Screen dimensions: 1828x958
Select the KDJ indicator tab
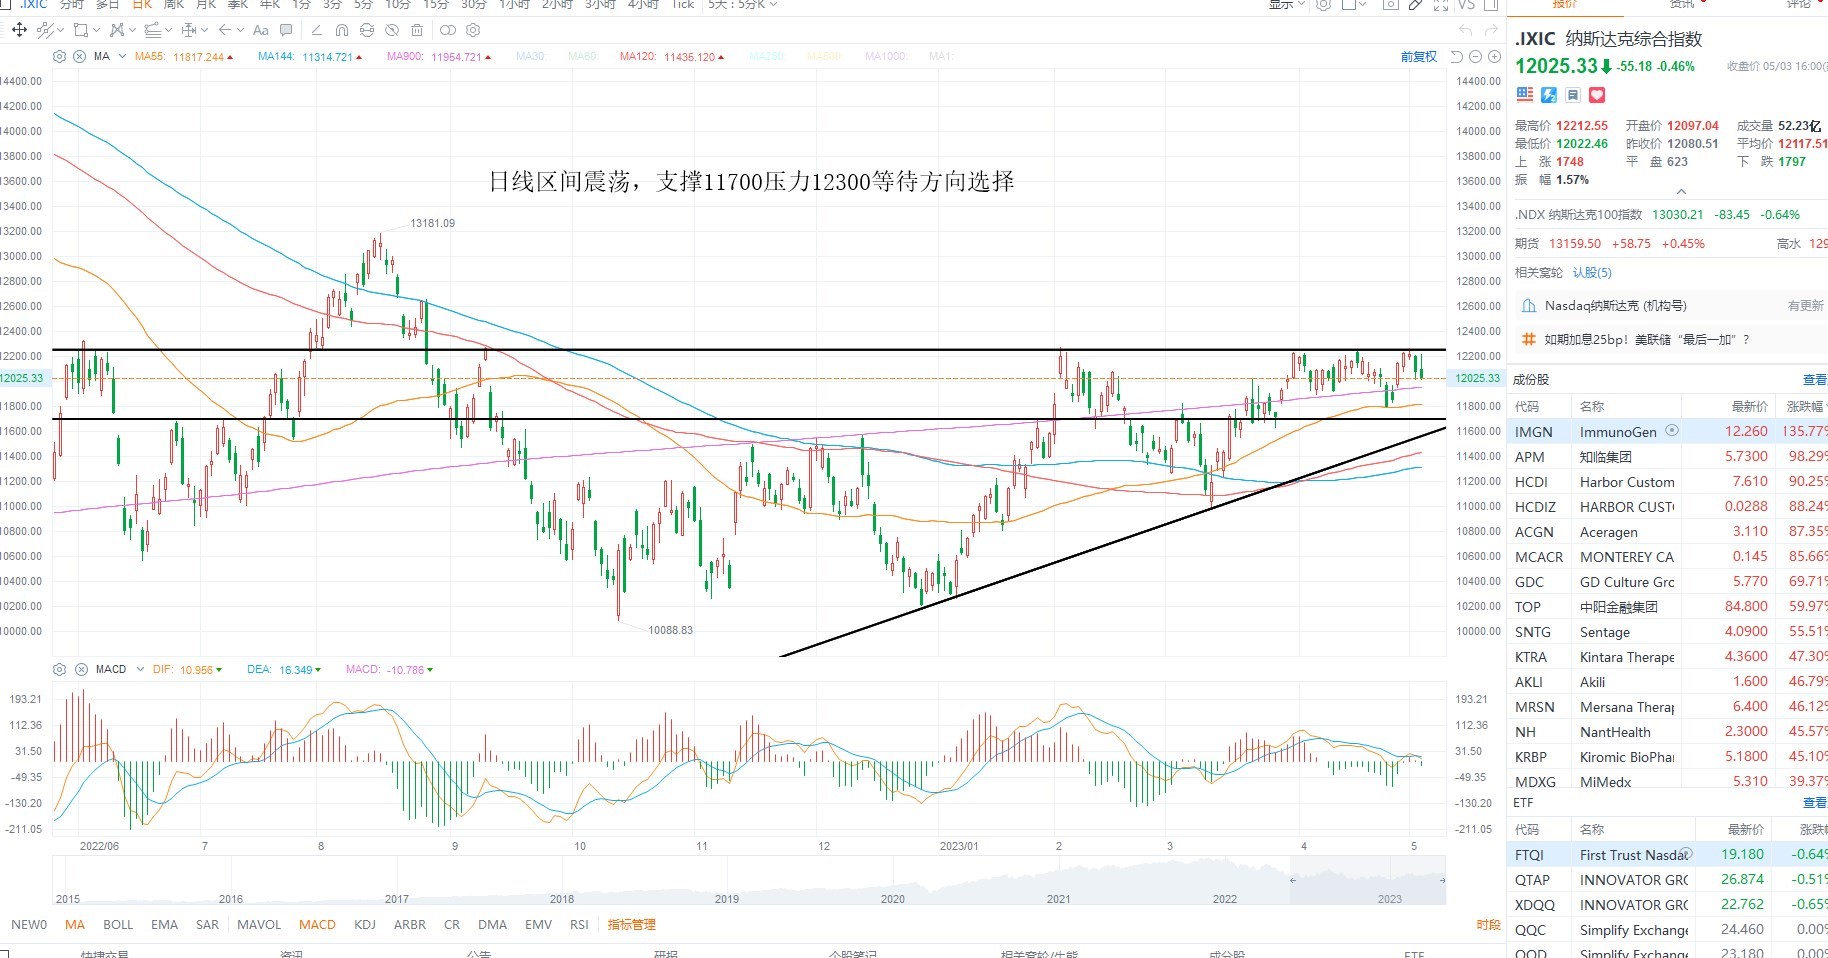(365, 924)
